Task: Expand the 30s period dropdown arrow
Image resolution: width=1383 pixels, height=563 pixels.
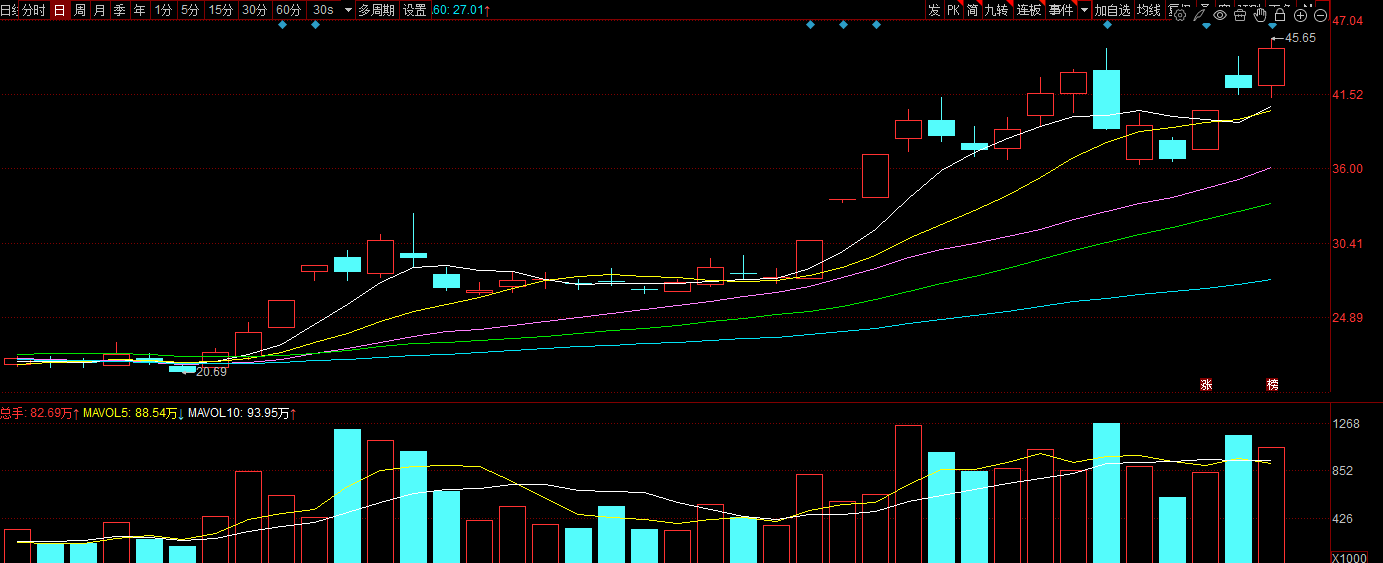Action: (x=347, y=10)
